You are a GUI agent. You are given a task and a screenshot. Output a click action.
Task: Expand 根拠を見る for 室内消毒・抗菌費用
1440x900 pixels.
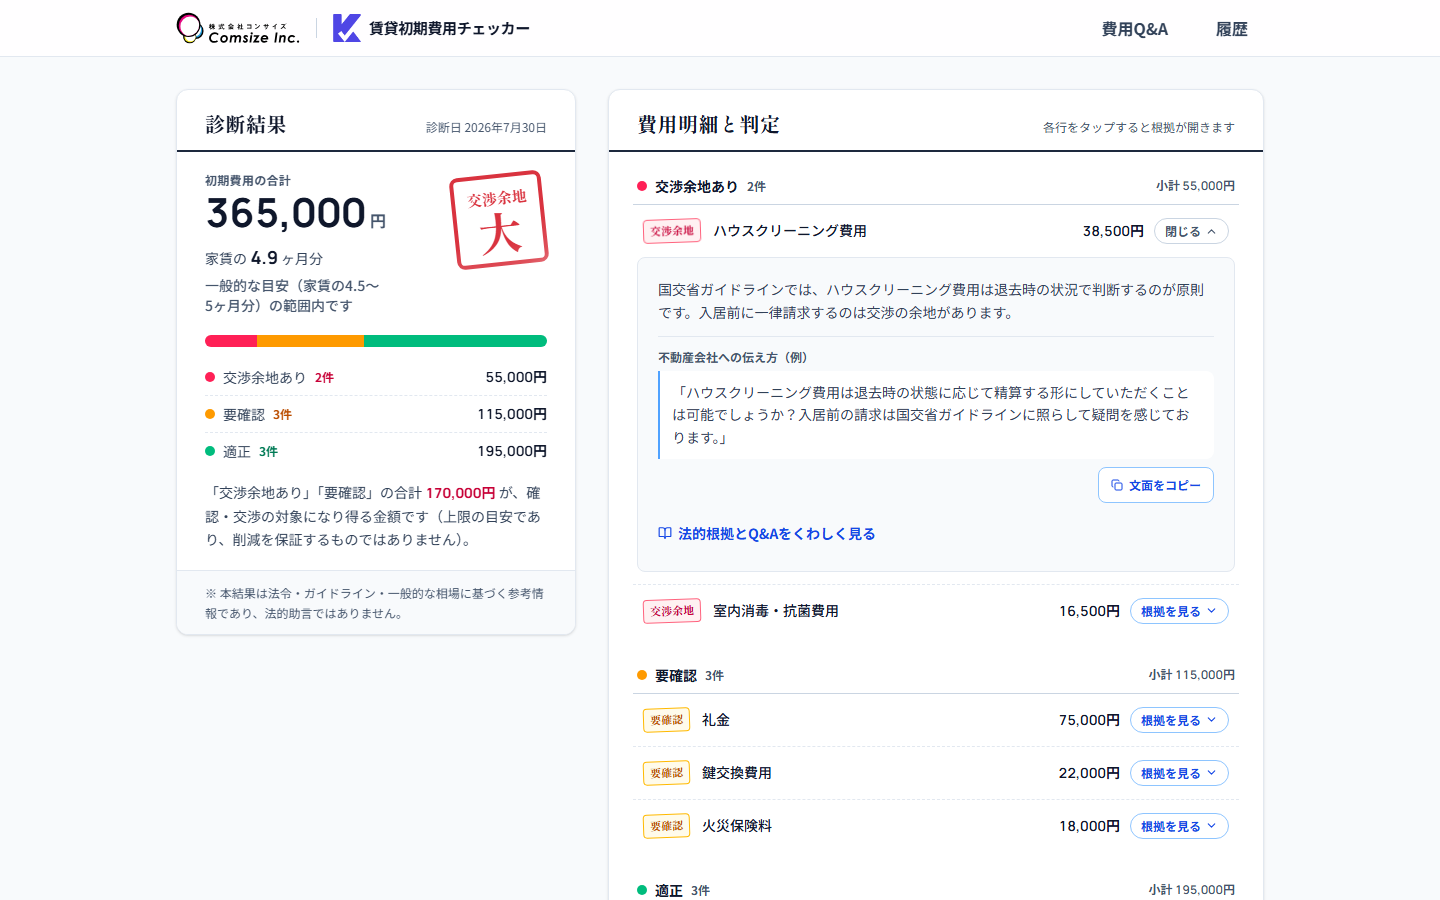pyautogui.click(x=1179, y=611)
